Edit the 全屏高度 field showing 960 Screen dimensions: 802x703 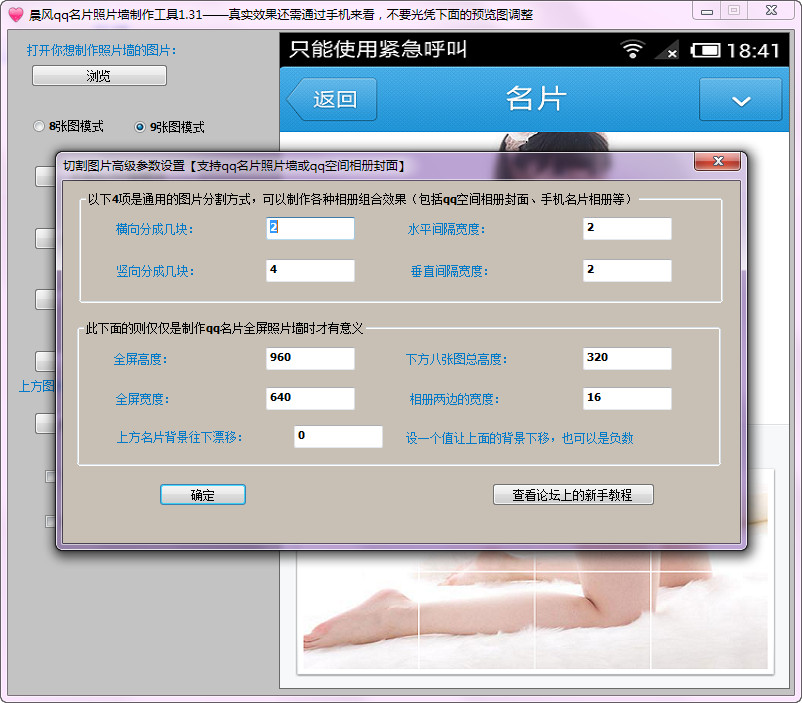(310, 358)
